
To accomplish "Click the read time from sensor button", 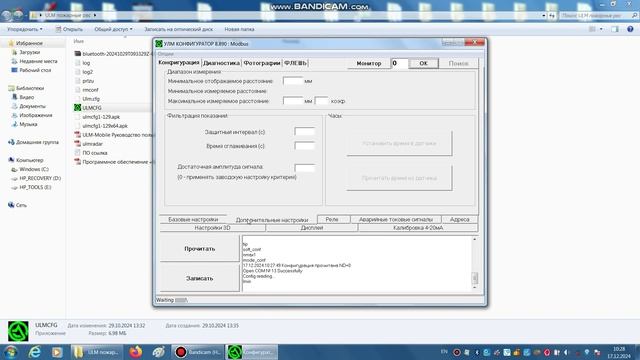I will click(x=399, y=178).
